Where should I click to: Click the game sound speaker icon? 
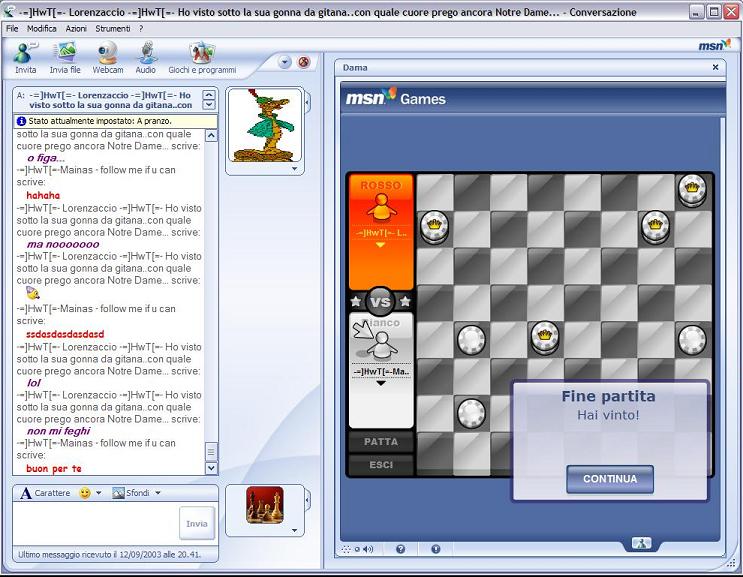(368, 549)
